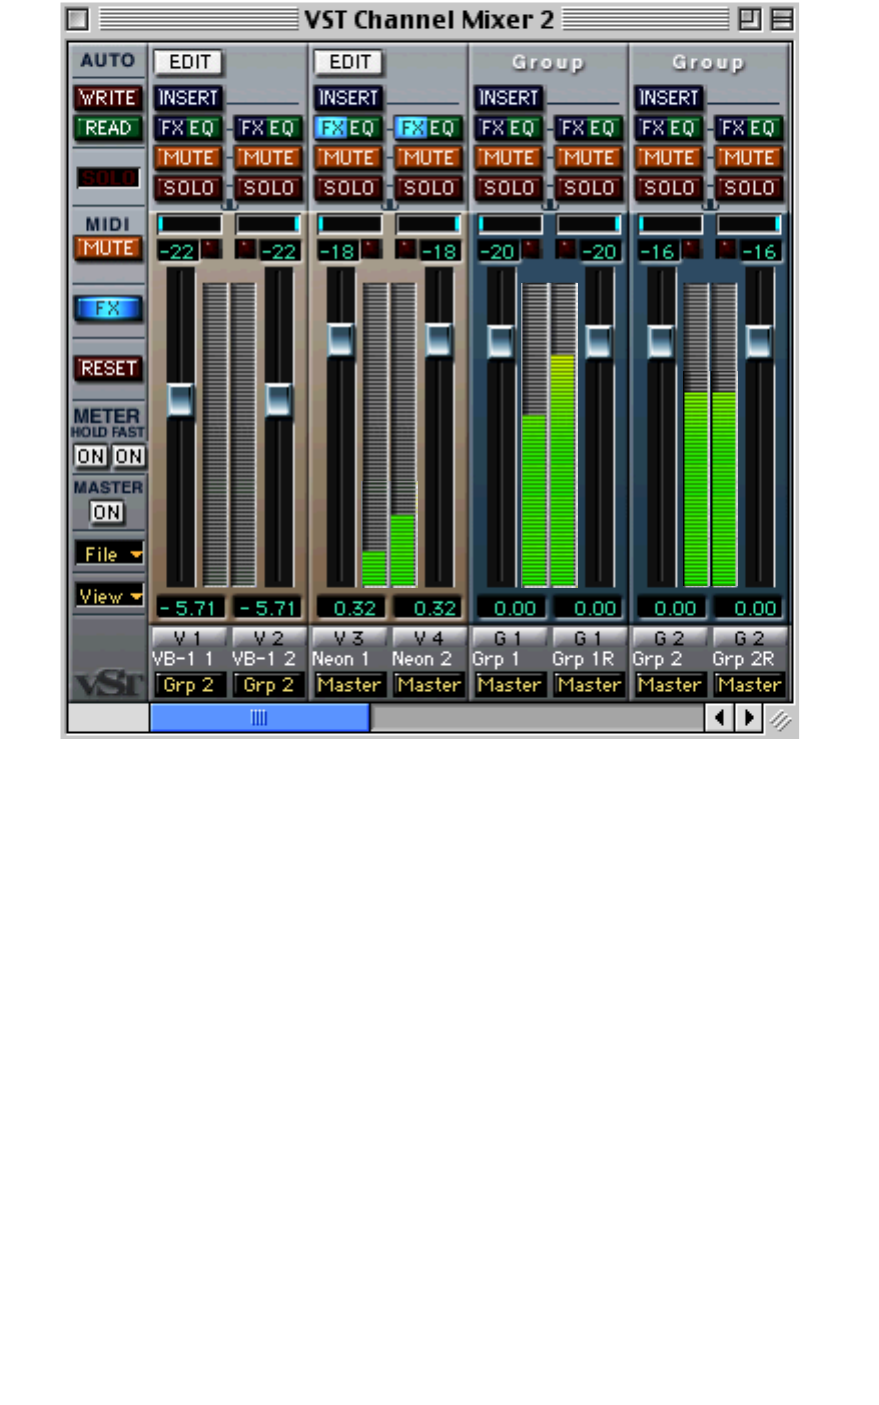Open Neon 2 output routing Master menu
The image size is (879, 1405).
click(429, 685)
